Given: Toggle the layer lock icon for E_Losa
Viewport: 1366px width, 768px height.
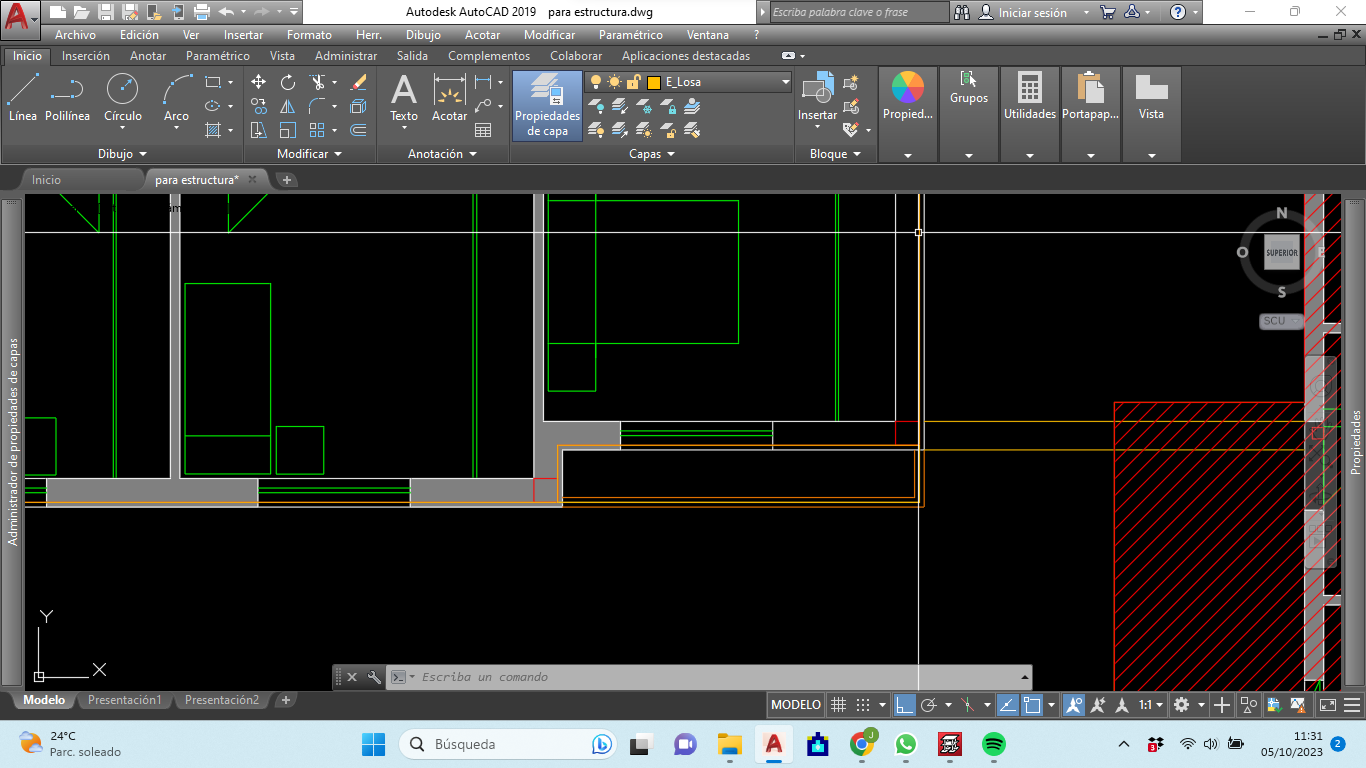Looking at the screenshot, I should [633, 82].
